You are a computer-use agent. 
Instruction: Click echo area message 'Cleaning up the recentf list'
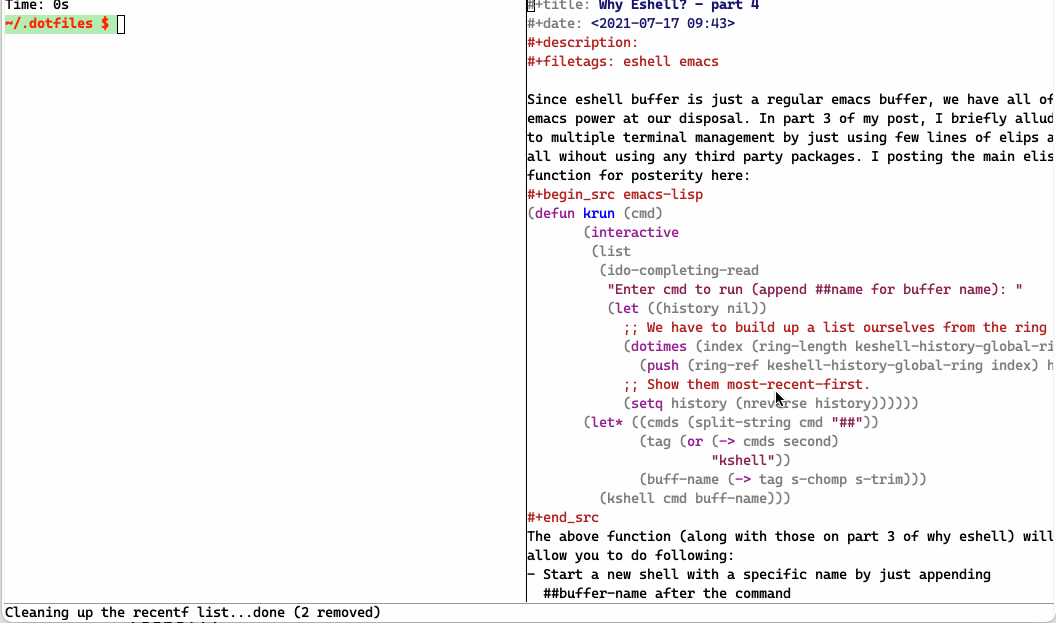click(x=193, y=612)
